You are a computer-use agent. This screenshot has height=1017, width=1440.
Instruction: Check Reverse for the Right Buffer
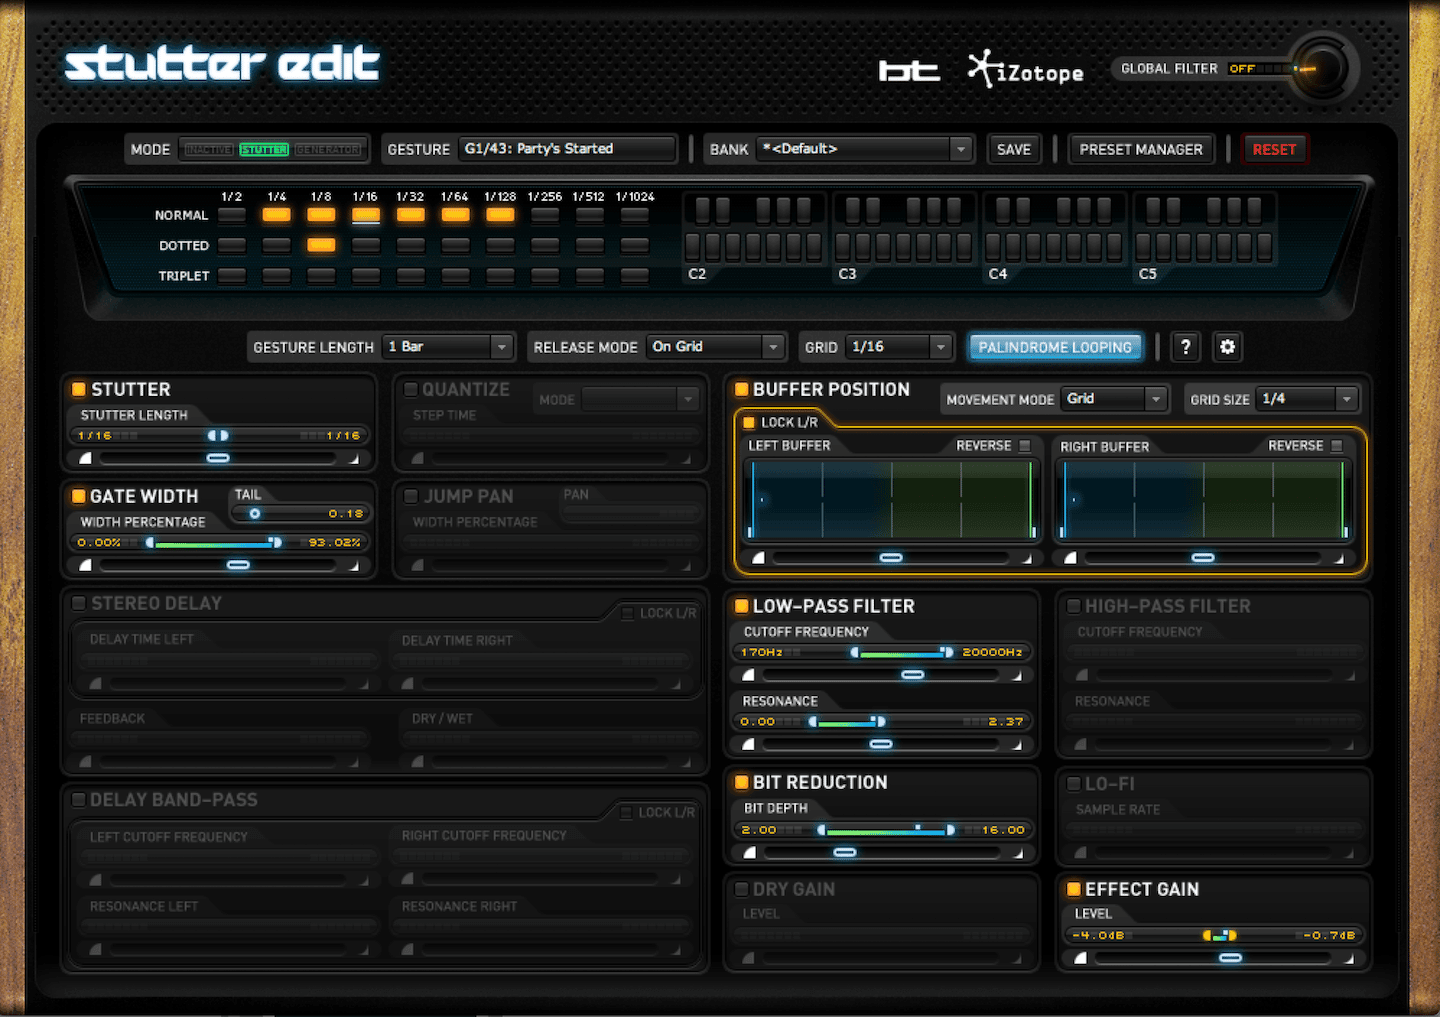point(1337,446)
